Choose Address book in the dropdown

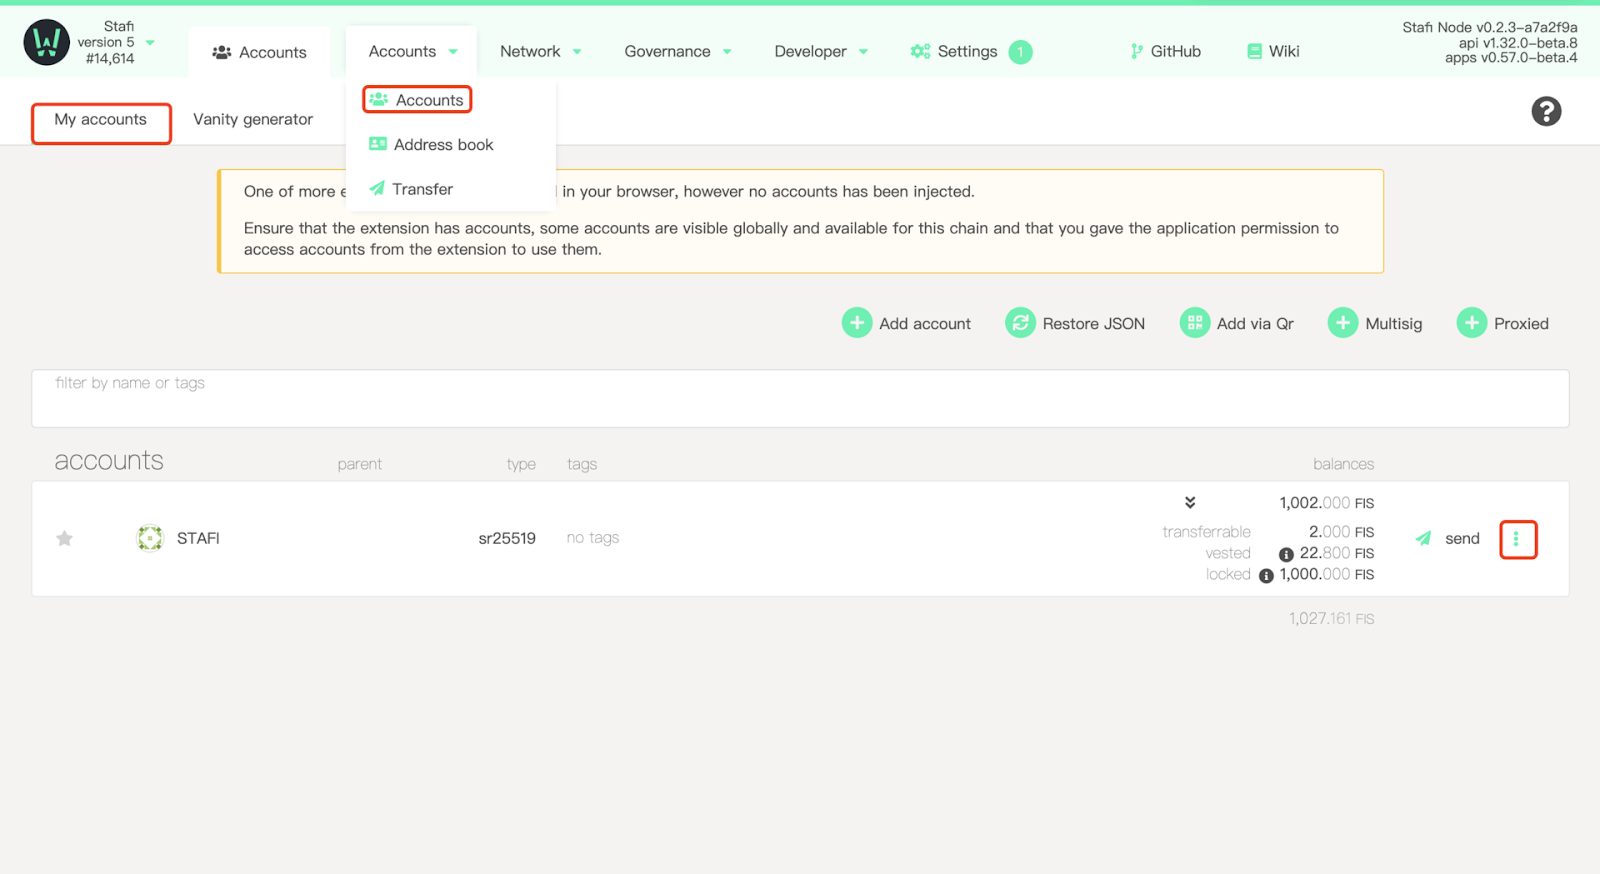[x=431, y=144]
